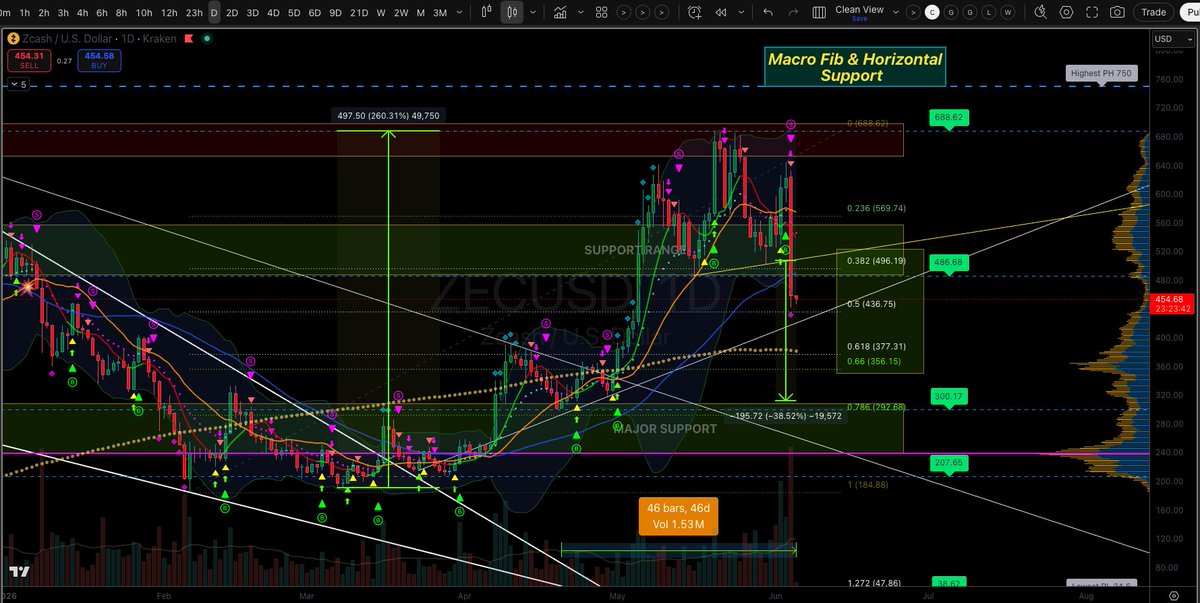Image resolution: width=1200 pixels, height=603 pixels.
Task: Click the -195.72 (-38.52%) measurement label
Action: tap(787, 415)
